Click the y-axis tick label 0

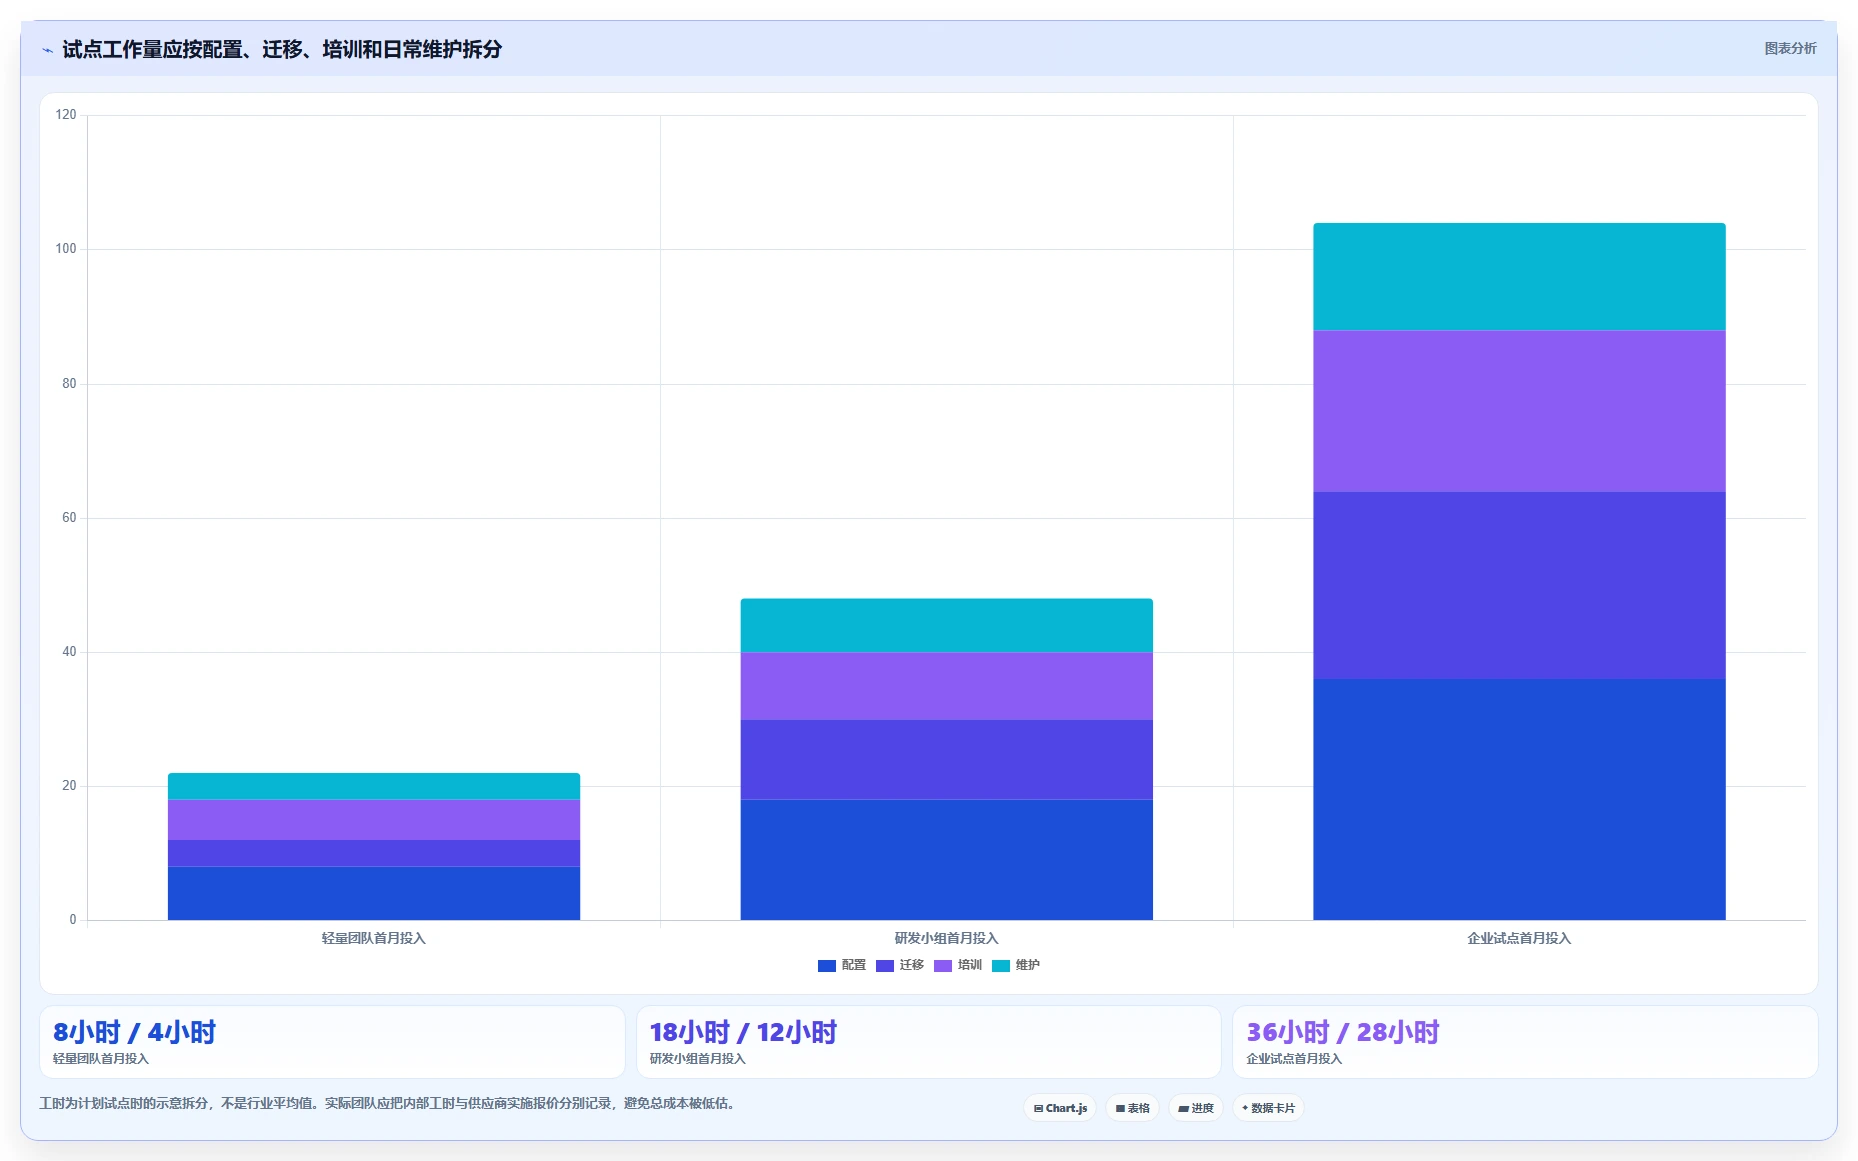(x=72, y=920)
